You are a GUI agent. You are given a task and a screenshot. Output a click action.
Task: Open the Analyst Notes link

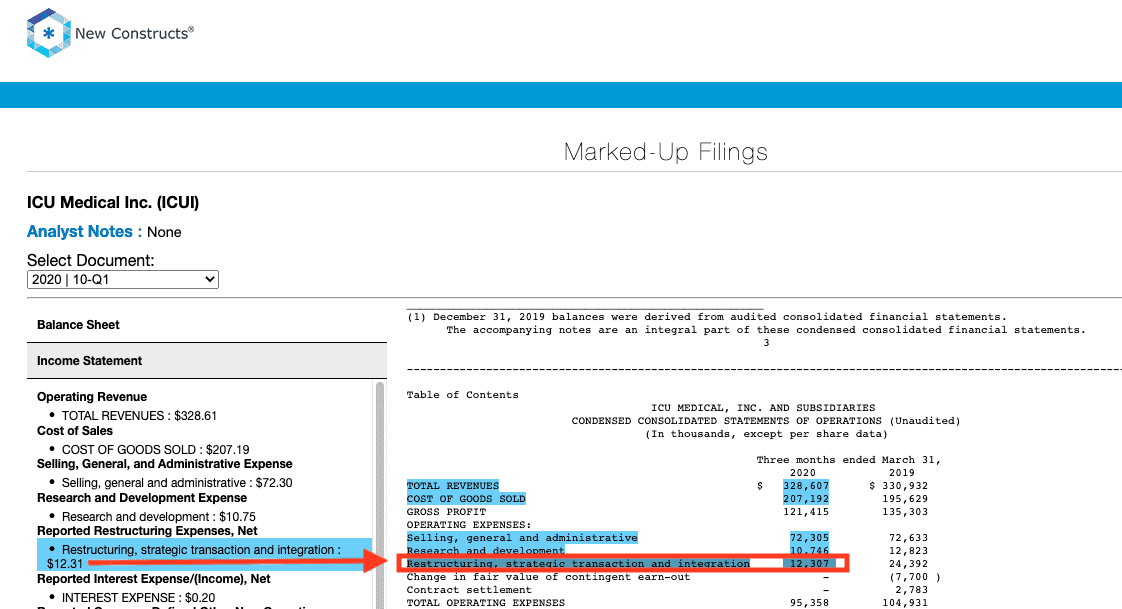click(79, 232)
